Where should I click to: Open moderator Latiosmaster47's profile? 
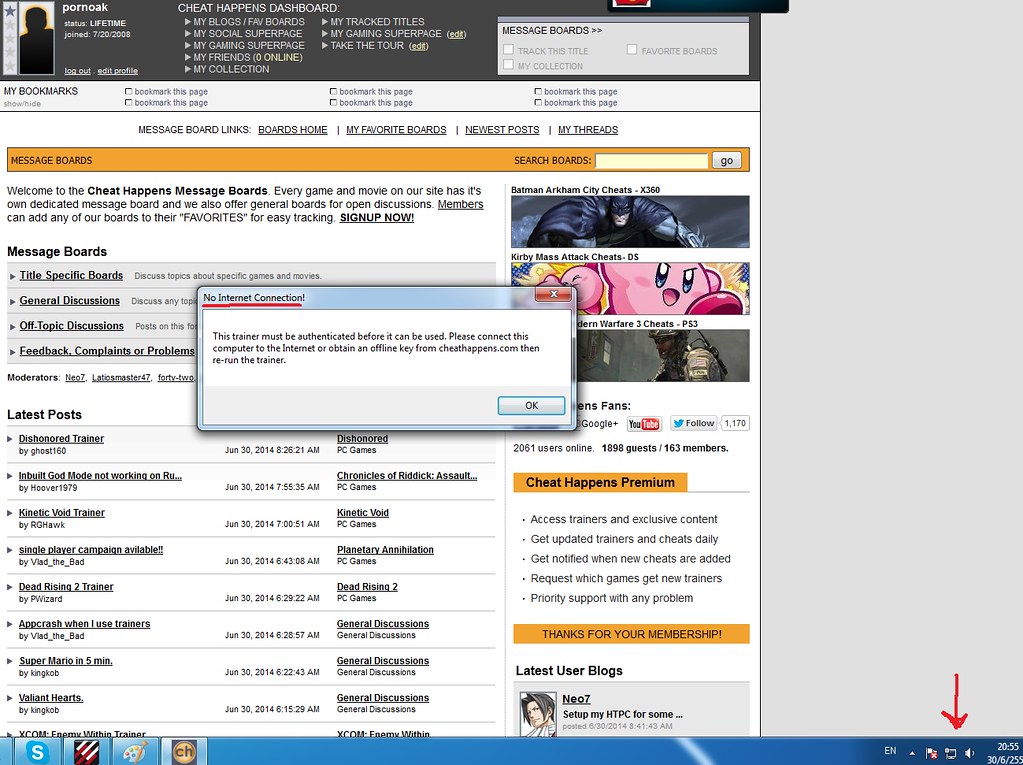coord(121,378)
